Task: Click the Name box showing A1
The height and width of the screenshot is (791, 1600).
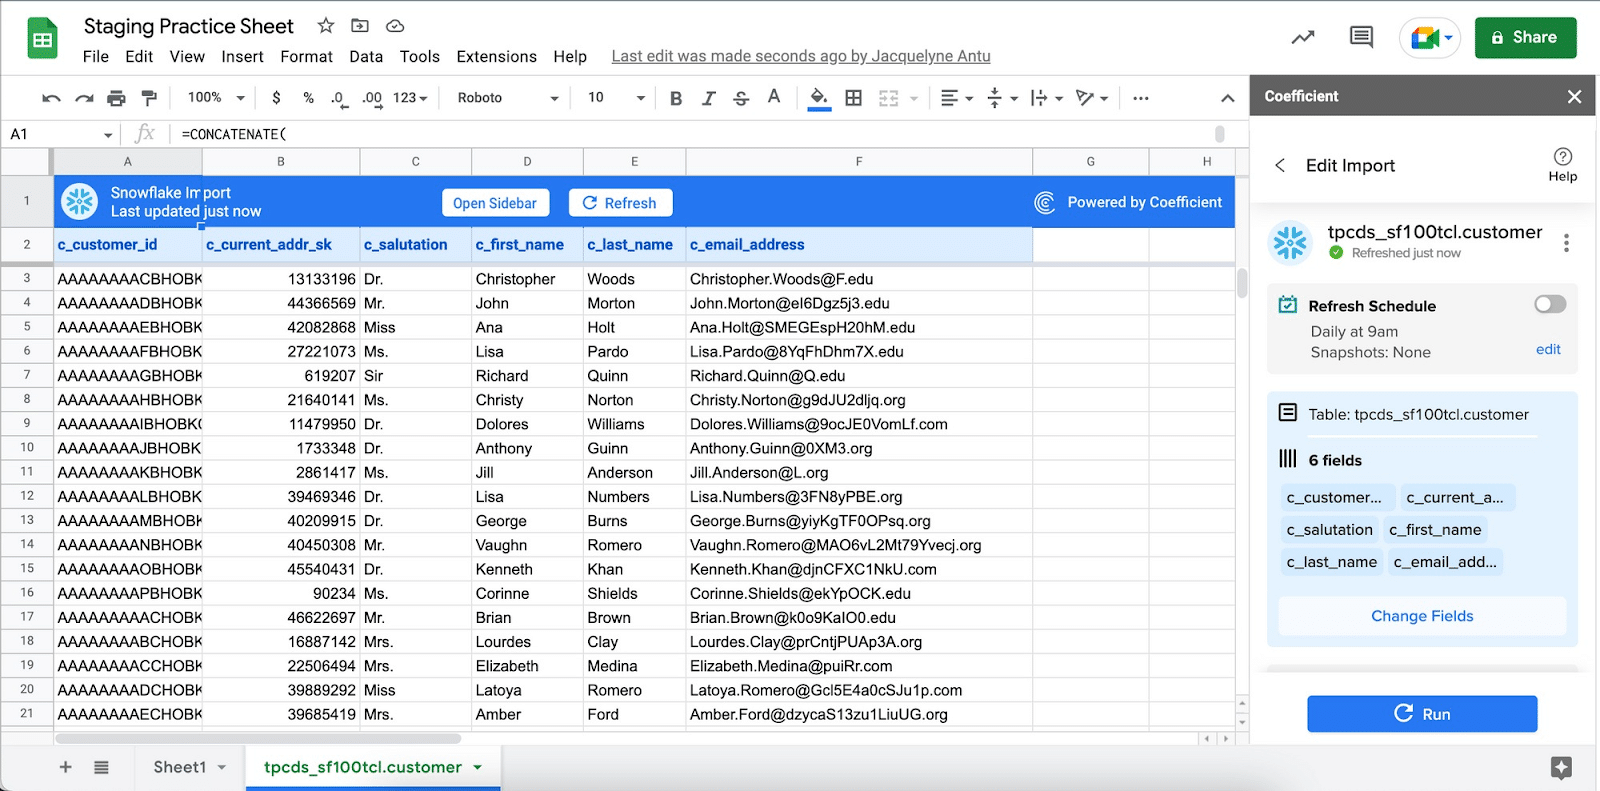Action: point(60,134)
